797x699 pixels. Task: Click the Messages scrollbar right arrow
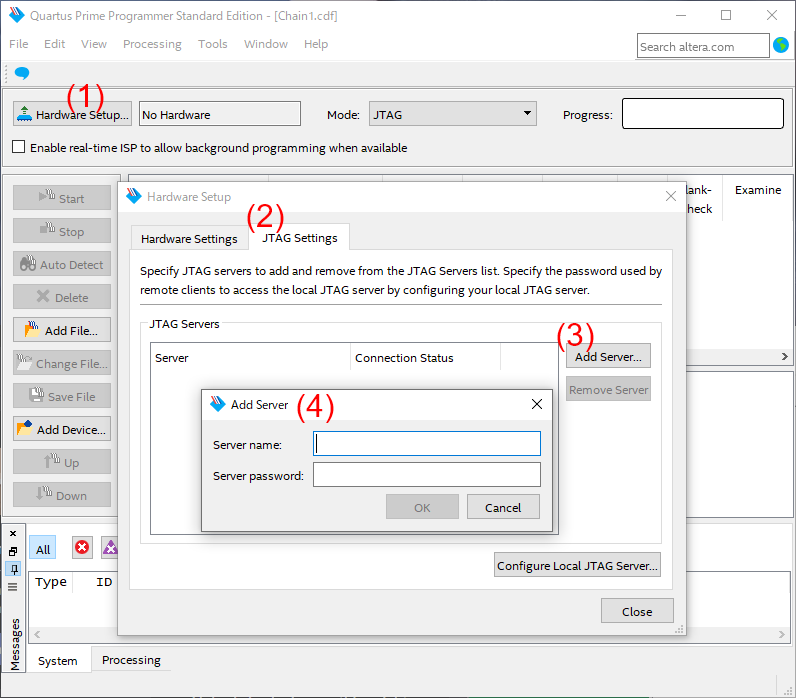pyautogui.click(x=782, y=634)
